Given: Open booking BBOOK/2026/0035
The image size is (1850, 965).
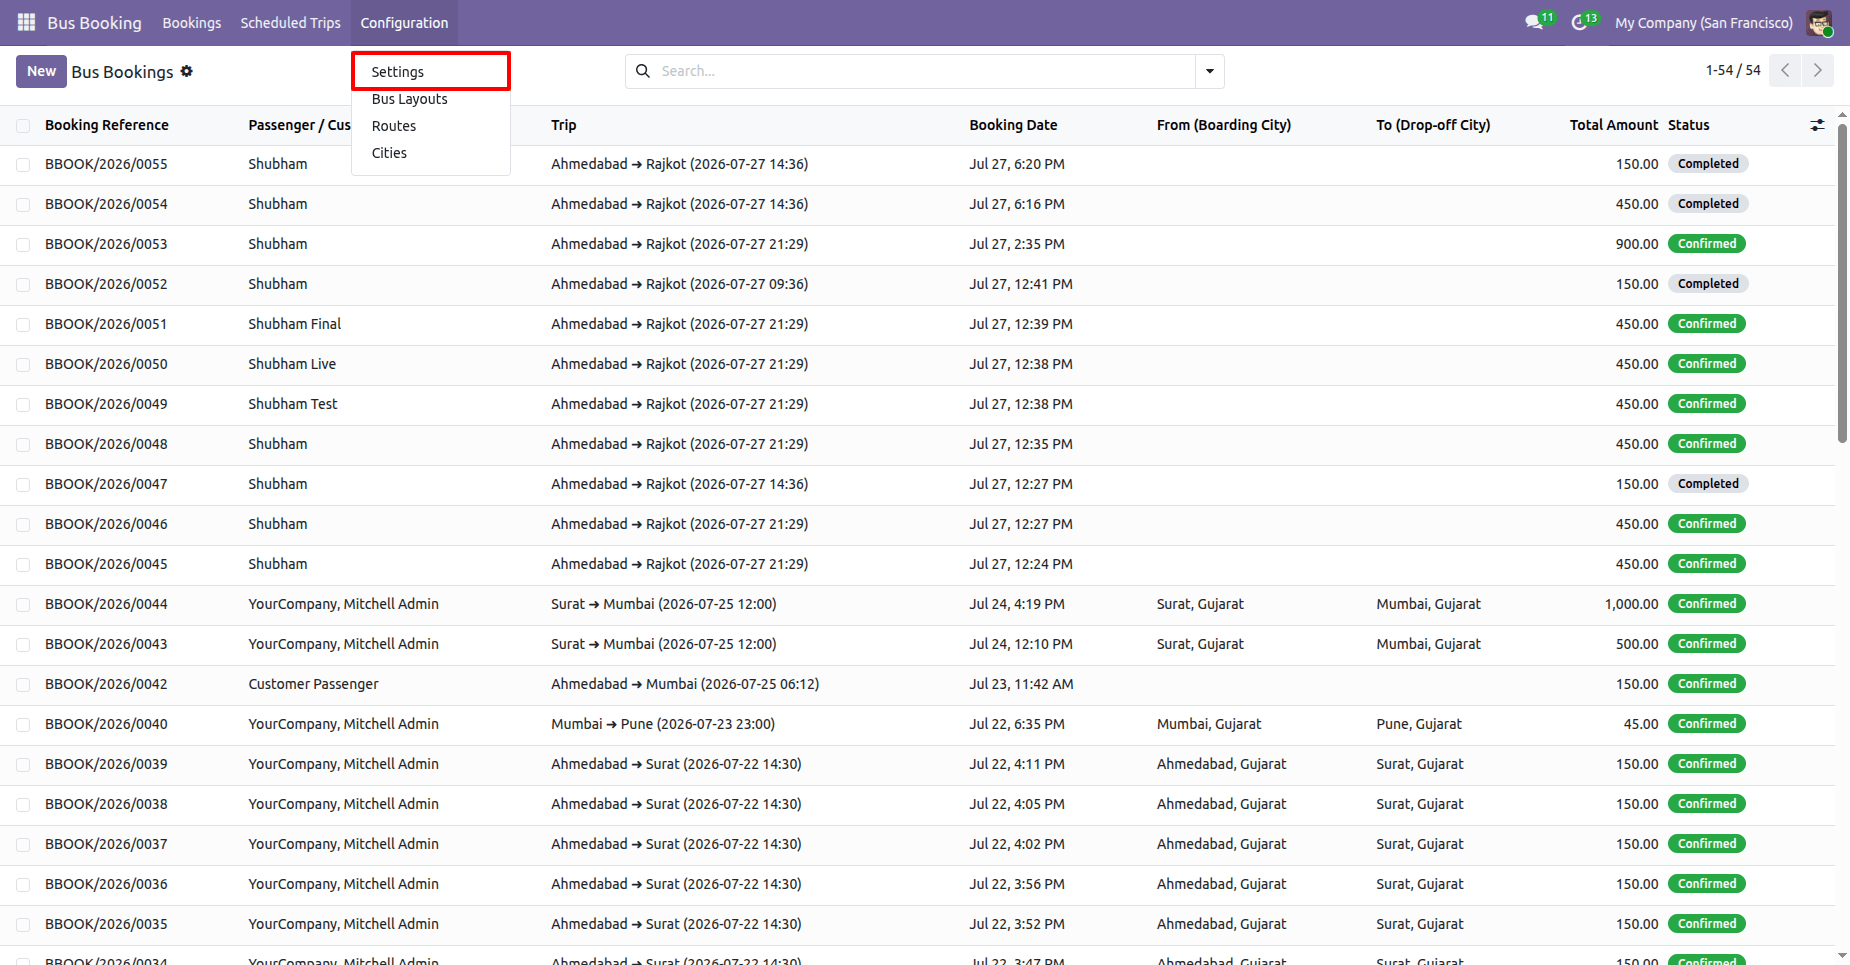Looking at the screenshot, I should (106, 924).
